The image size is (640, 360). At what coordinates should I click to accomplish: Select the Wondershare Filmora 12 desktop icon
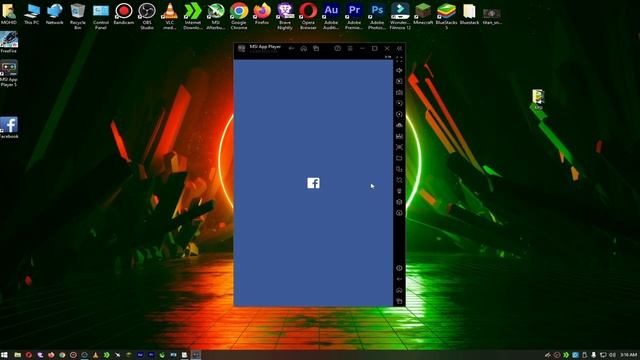pos(400,16)
